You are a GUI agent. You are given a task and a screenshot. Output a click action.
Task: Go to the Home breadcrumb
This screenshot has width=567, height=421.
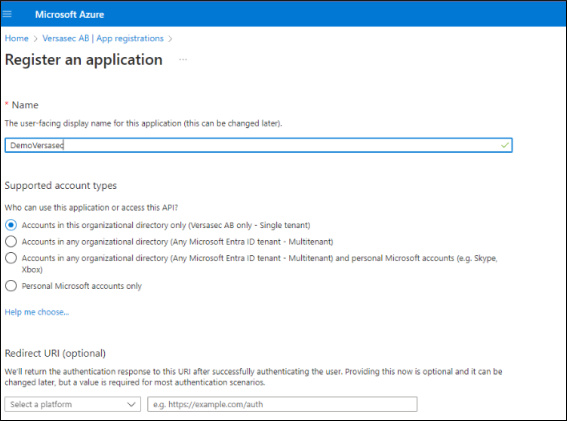(x=16, y=38)
